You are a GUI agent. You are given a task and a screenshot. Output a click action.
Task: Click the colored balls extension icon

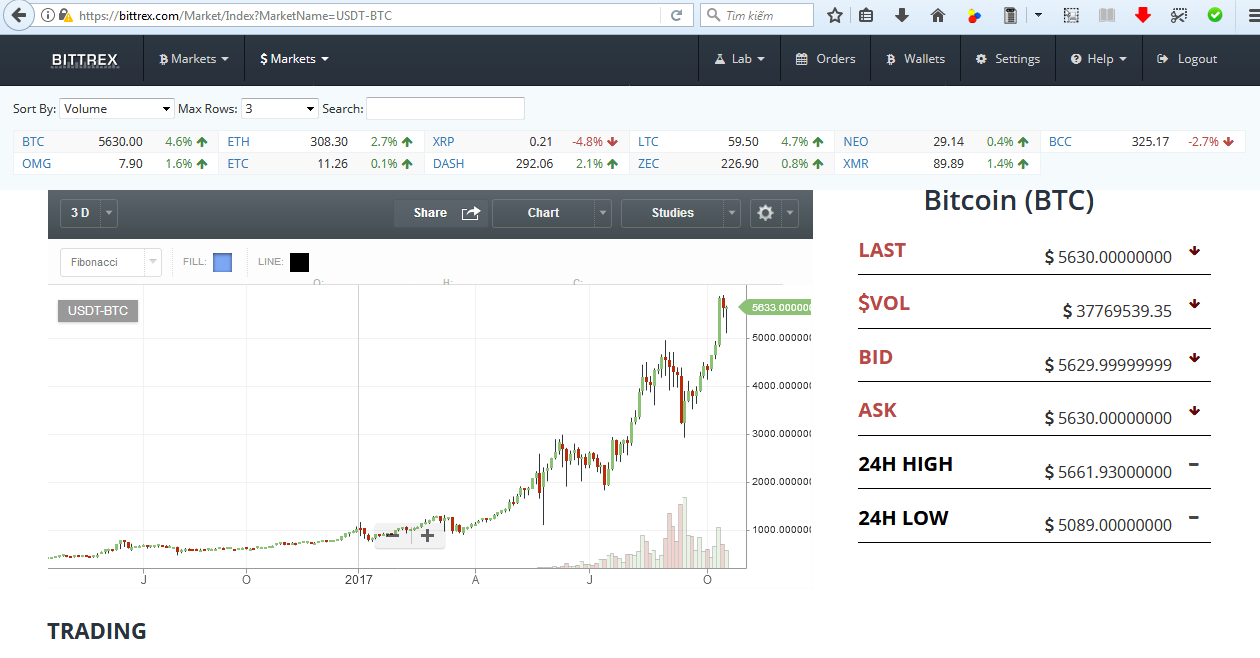coord(975,15)
